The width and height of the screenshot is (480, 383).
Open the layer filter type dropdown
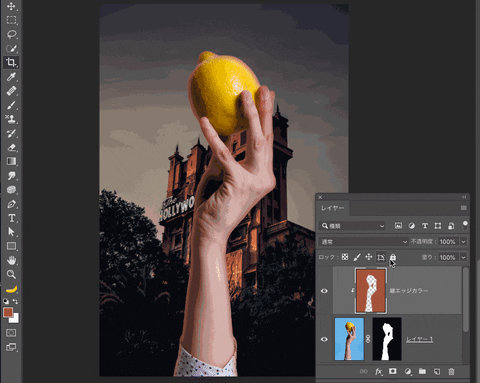[352, 226]
